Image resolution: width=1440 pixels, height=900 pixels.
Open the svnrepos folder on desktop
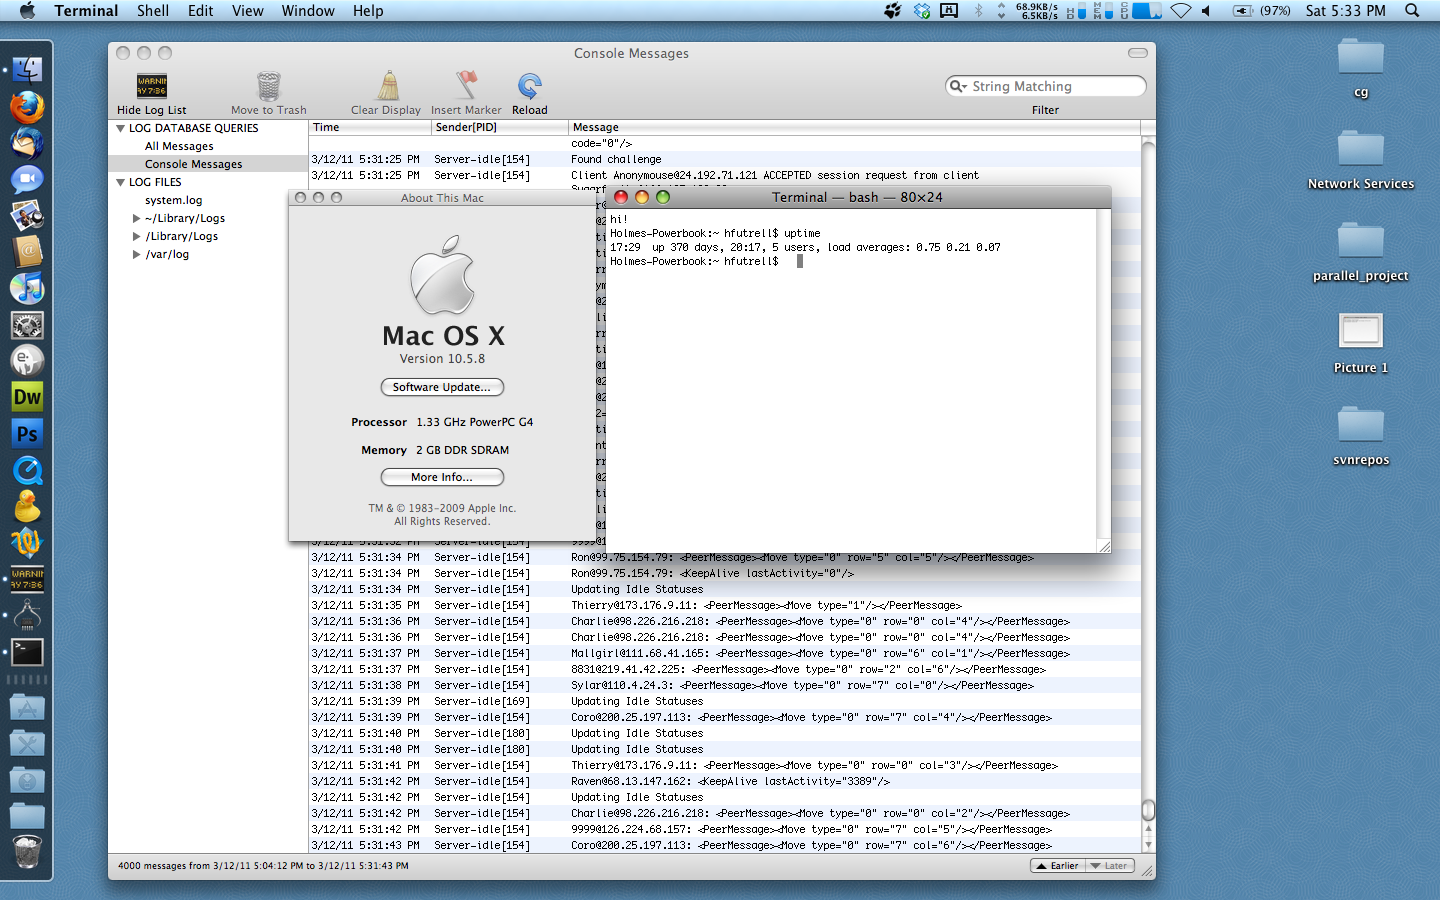(1361, 425)
